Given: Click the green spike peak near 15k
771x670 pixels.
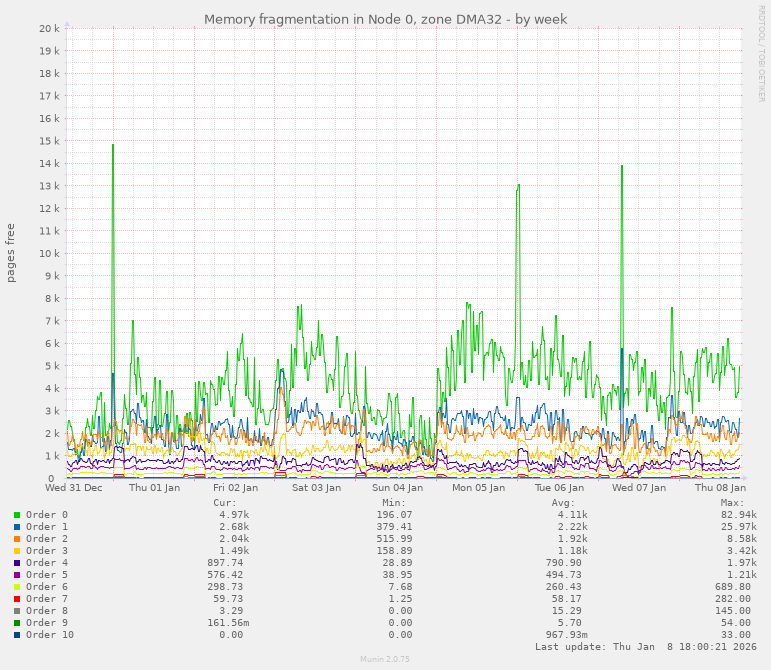Looking at the screenshot, I should 113,146.
